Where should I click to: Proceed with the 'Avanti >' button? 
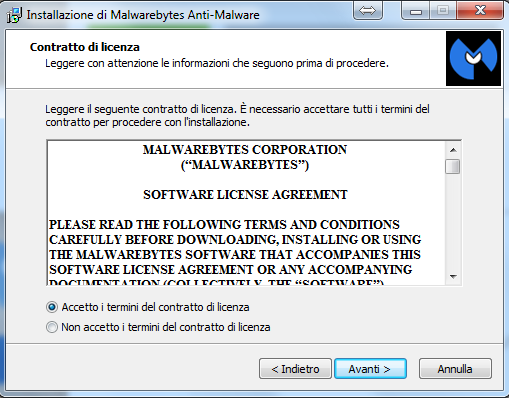click(370, 369)
